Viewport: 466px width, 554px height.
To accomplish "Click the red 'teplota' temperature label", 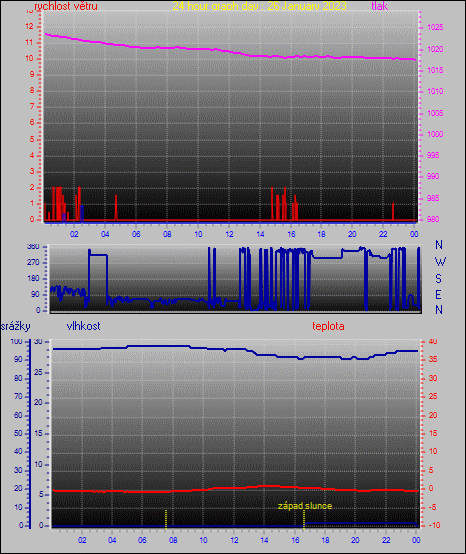I will coord(328,326).
